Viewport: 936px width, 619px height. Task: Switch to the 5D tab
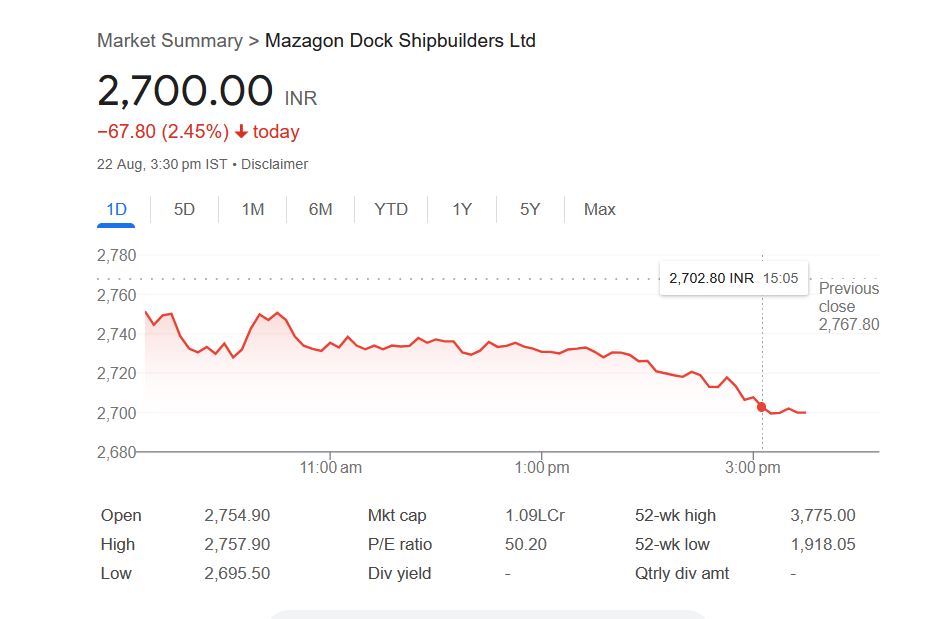184,209
